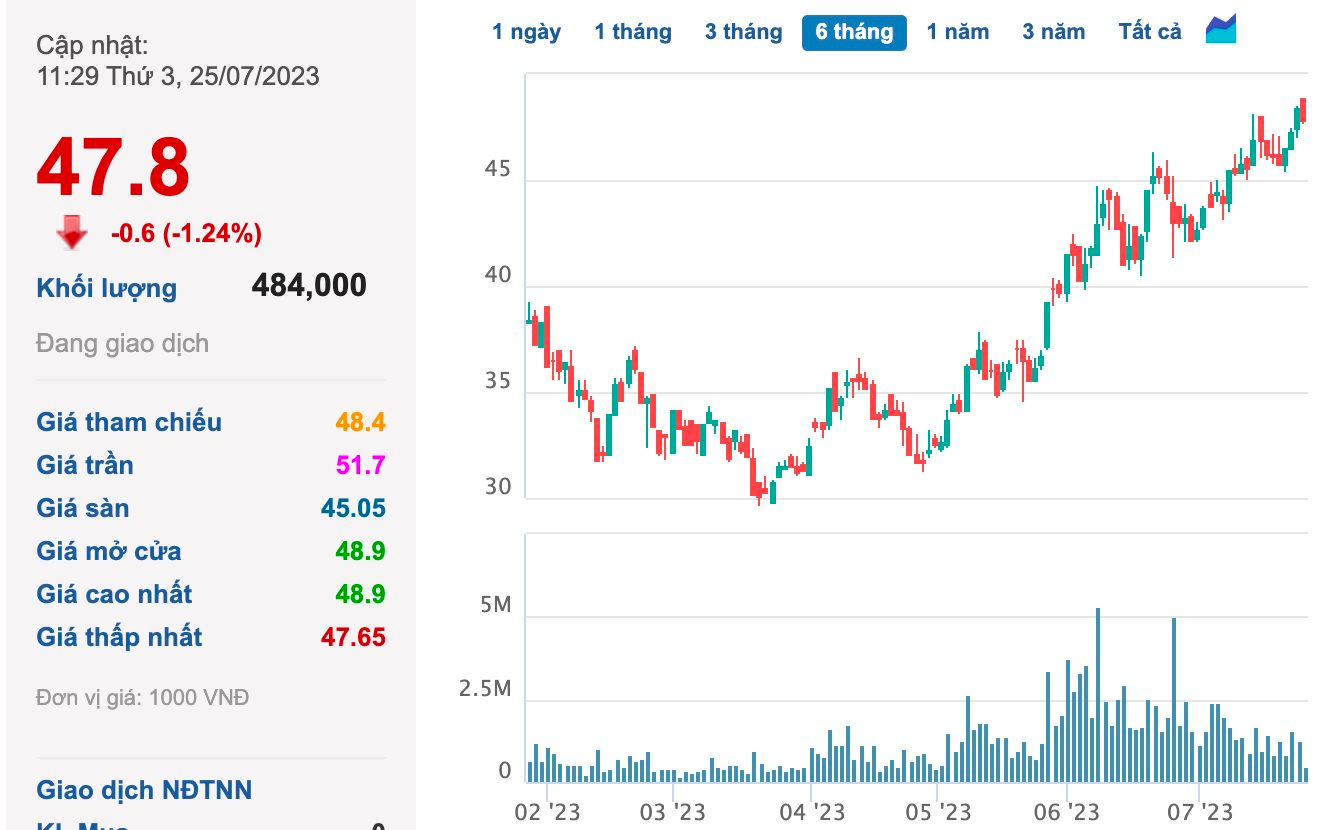Image resolution: width=1322 pixels, height=830 pixels.
Task: Click the volume value 484,000
Action: (x=309, y=285)
